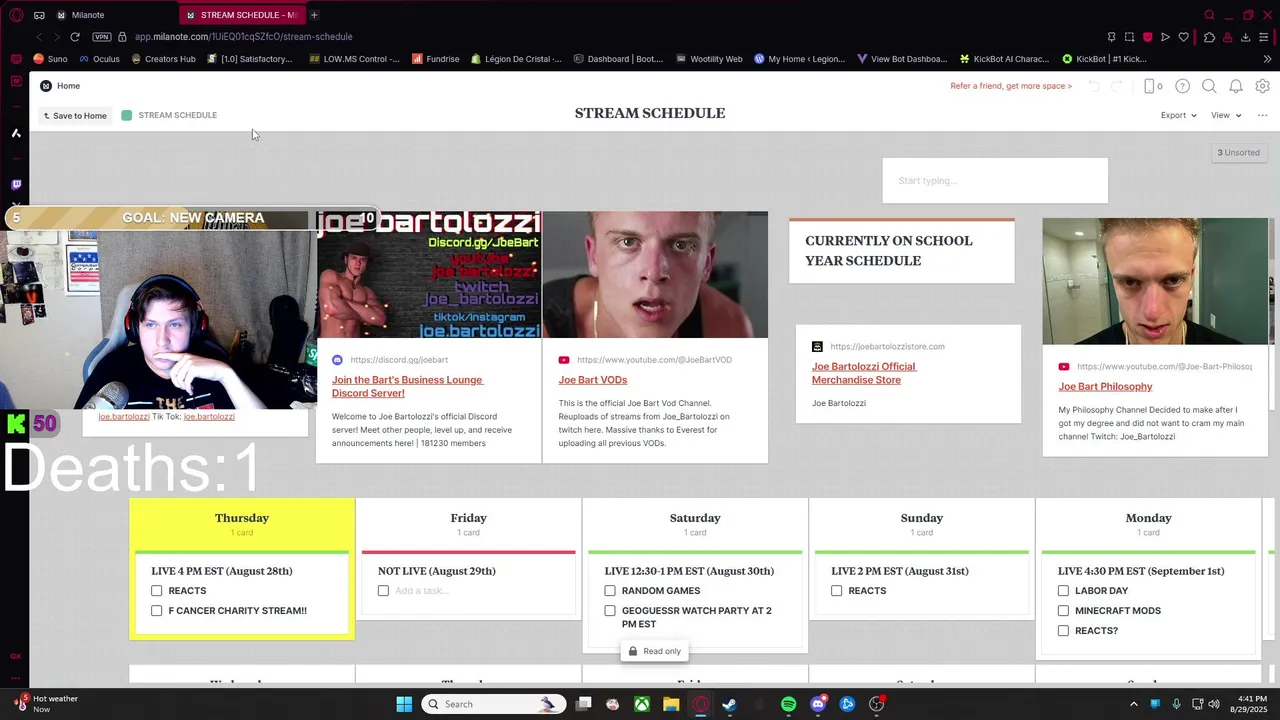Check the Friday empty task checkbox
This screenshot has width=1280, height=720.
pyautogui.click(x=383, y=591)
